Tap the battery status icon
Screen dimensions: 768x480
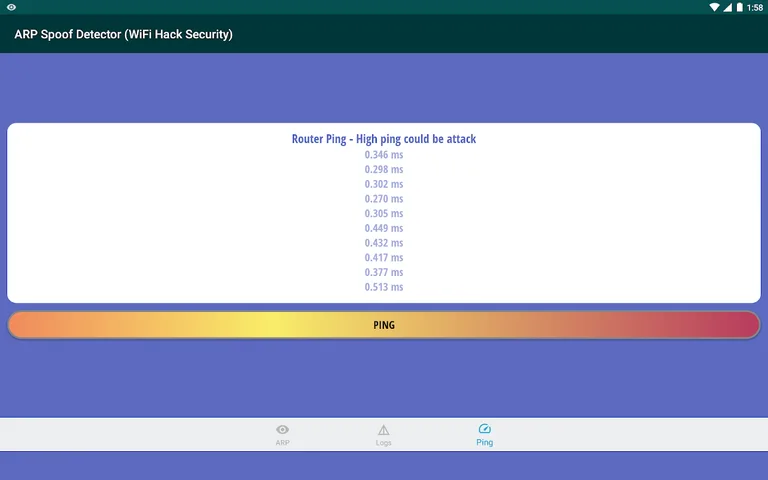740,7
